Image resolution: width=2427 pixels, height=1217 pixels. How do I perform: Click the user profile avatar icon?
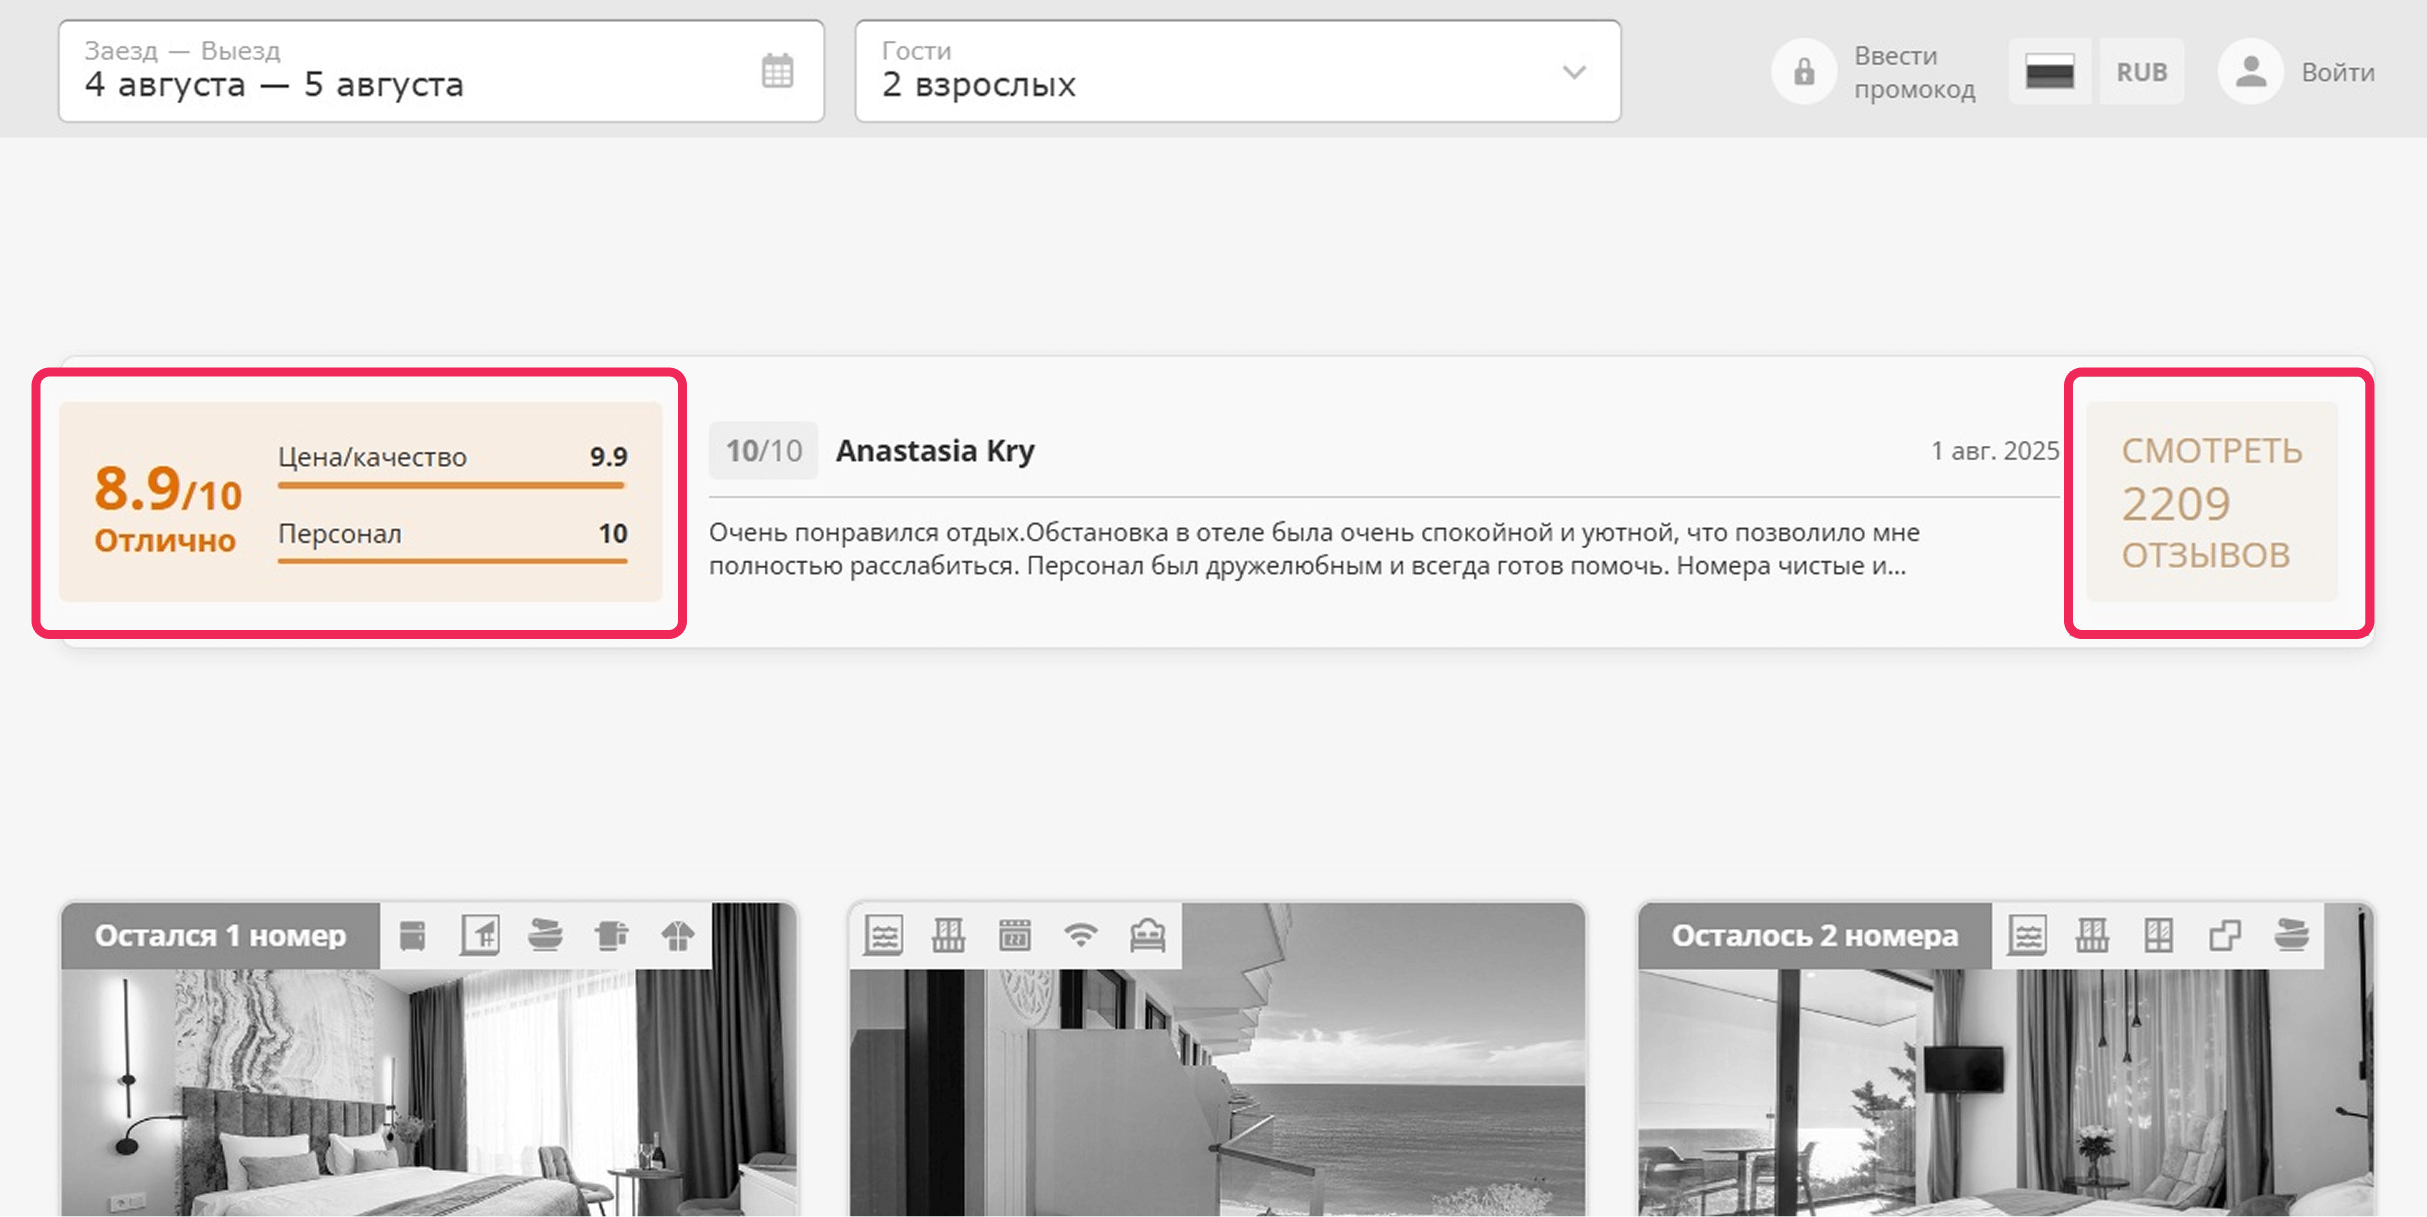pos(2250,72)
